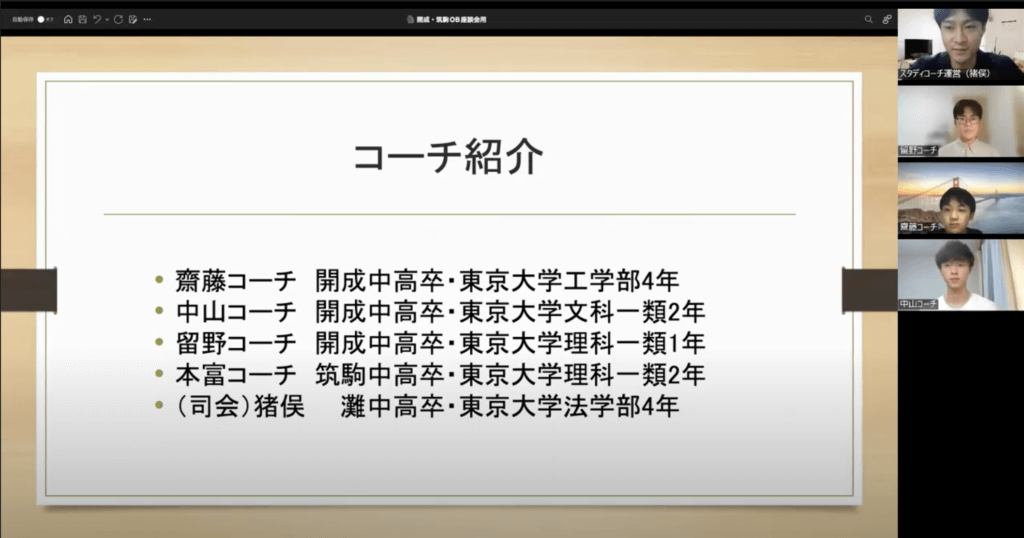Select the 齋藤コーチ video tile with bridge background
This screenshot has height=538, width=1024.
(960, 198)
